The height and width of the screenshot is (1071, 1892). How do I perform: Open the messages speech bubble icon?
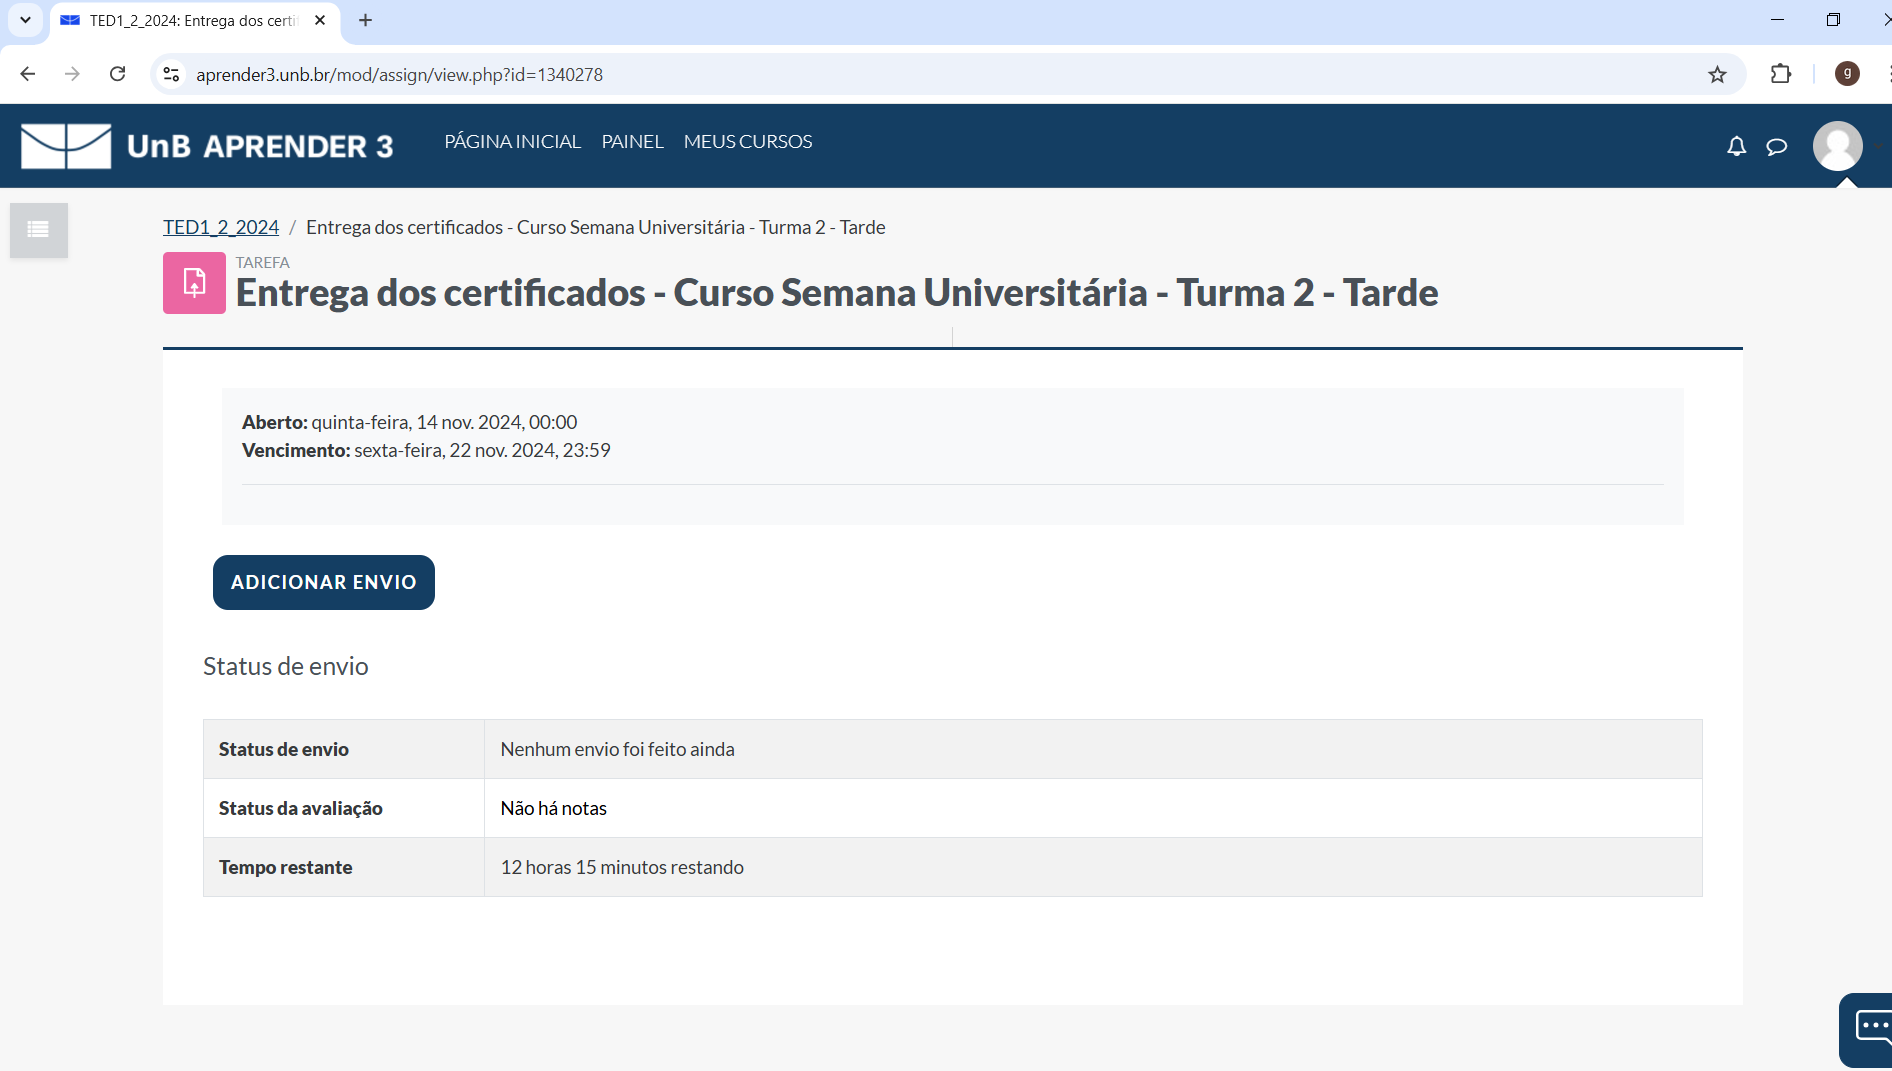(x=1776, y=147)
